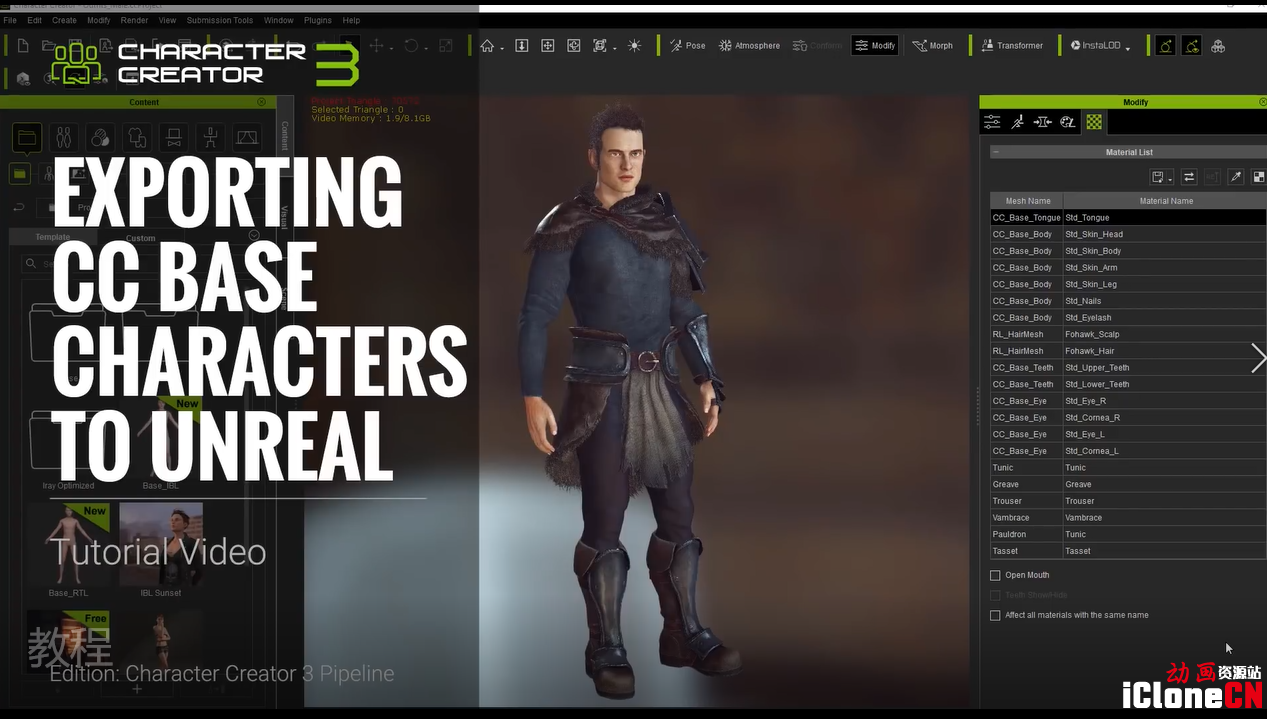Click the three-cubes icon in toolbar
Screen dimensions: 1267x719
(1218, 46)
